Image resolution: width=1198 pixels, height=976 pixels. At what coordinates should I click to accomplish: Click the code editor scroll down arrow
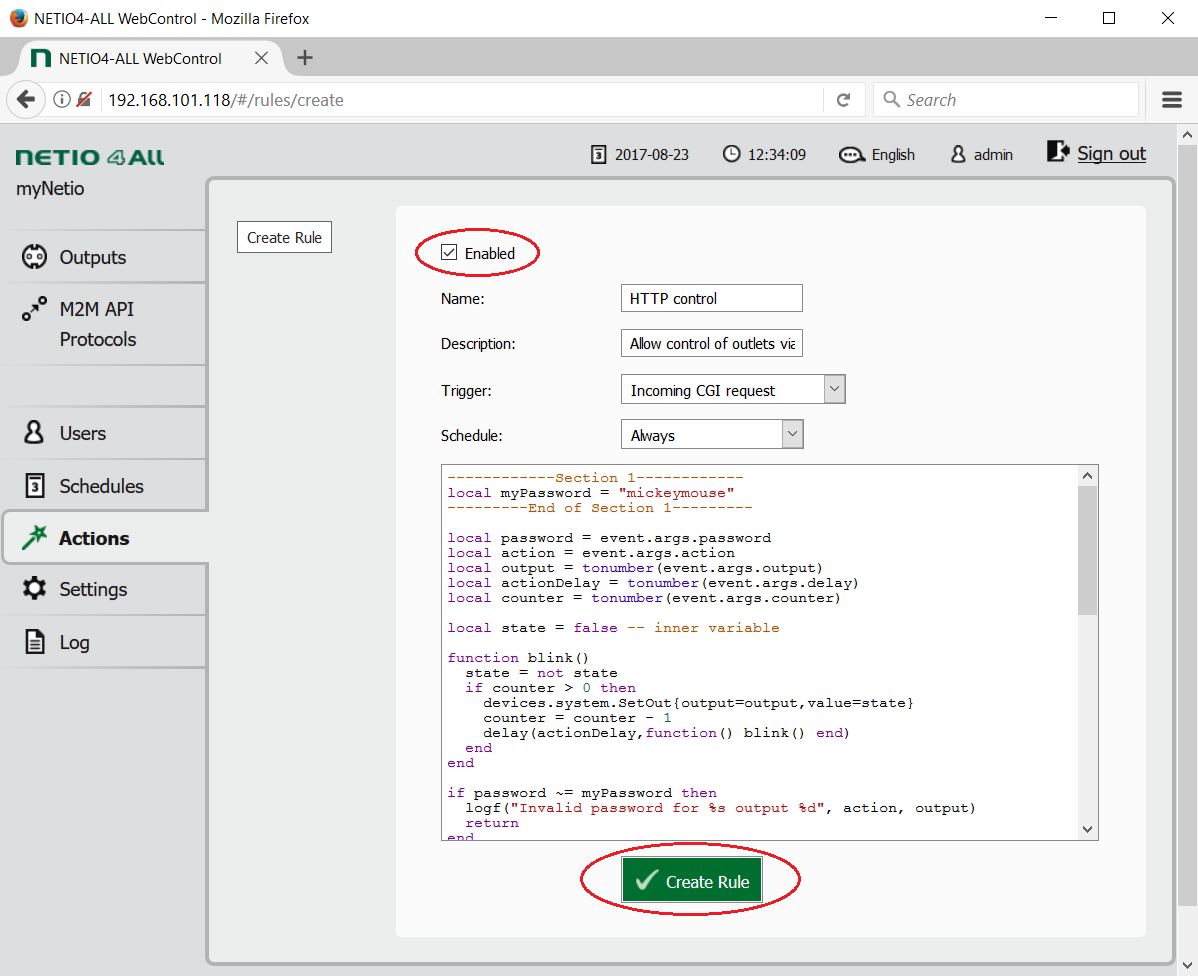click(1087, 829)
